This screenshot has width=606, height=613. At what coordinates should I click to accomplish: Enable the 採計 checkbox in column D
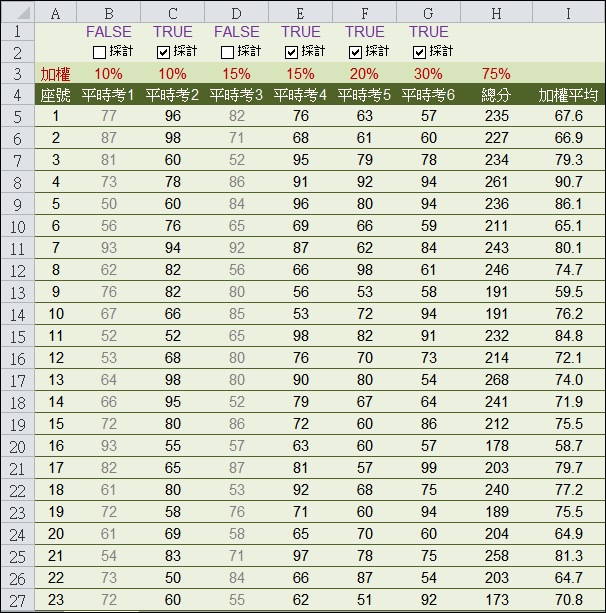point(227,52)
